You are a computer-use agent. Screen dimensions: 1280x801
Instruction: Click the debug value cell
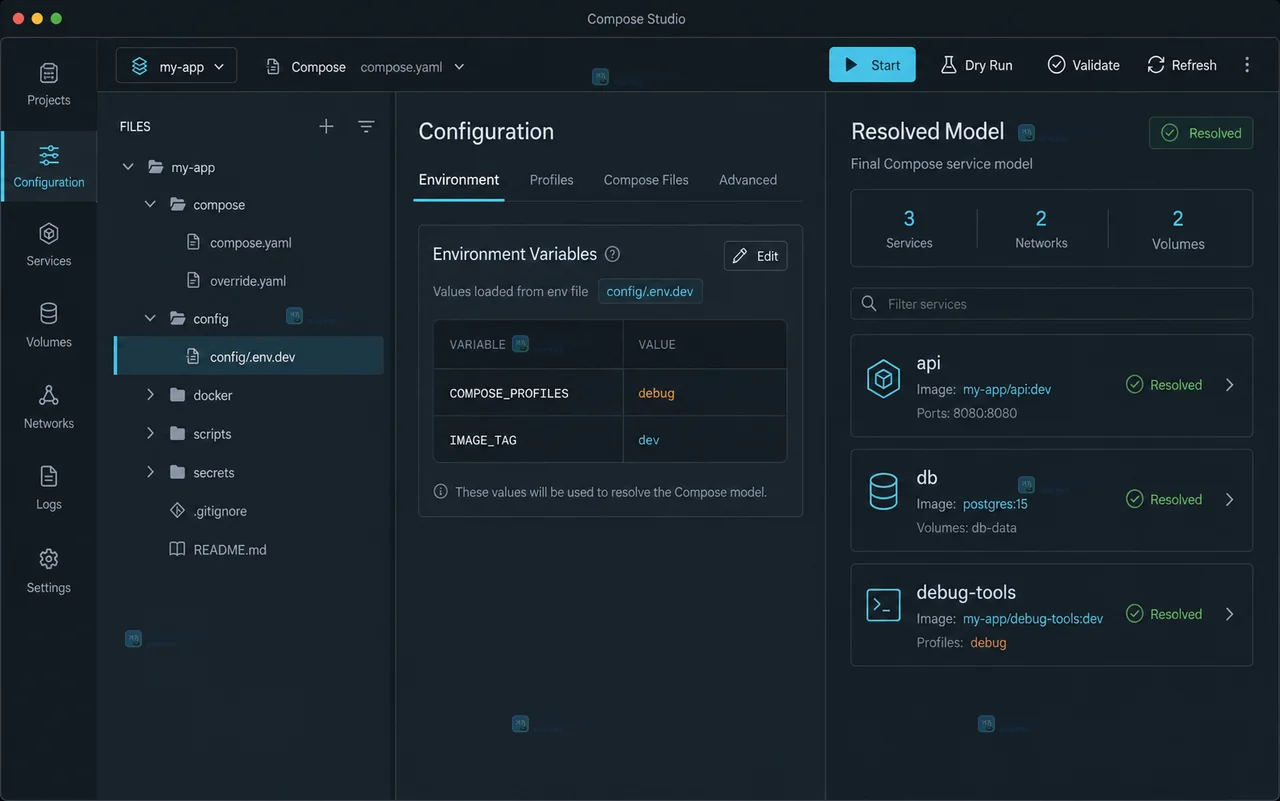coord(705,393)
